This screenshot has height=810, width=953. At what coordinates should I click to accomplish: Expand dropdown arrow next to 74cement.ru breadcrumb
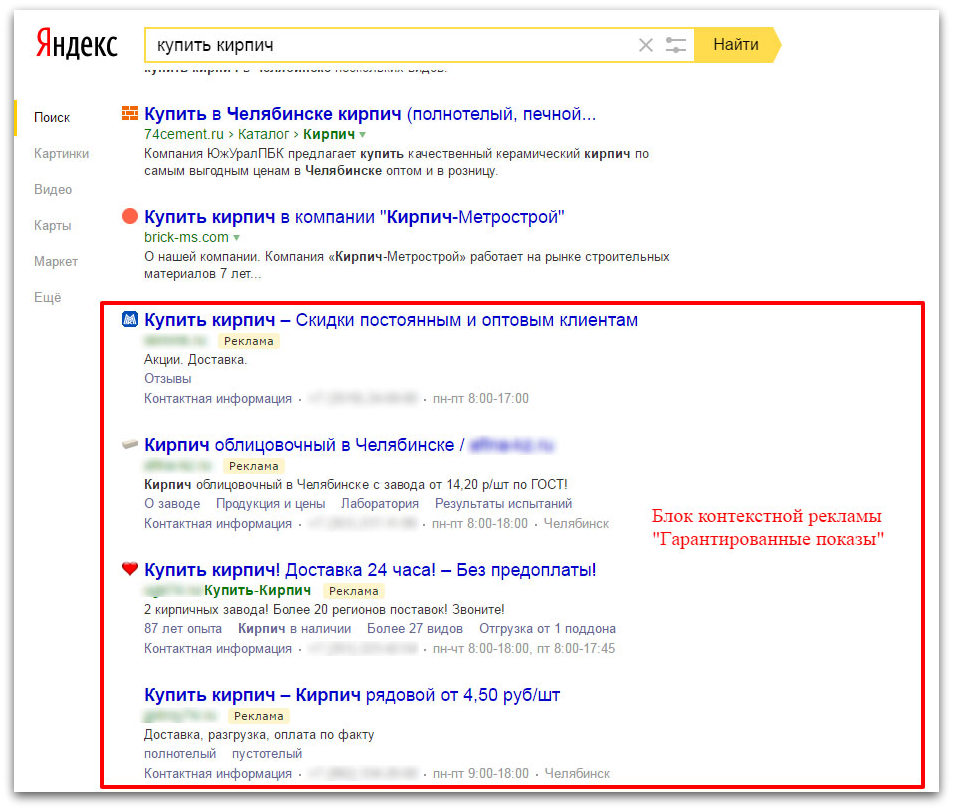point(362,134)
